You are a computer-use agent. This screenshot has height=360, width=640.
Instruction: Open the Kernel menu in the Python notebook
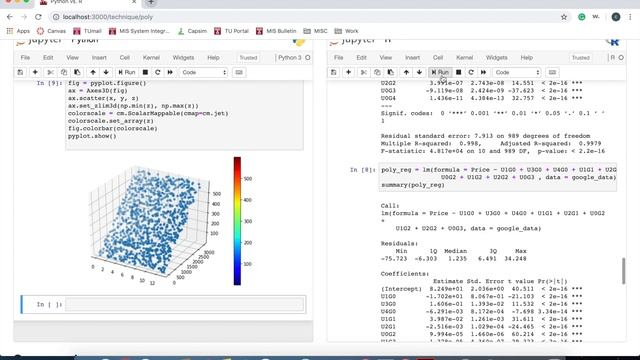click(151, 58)
